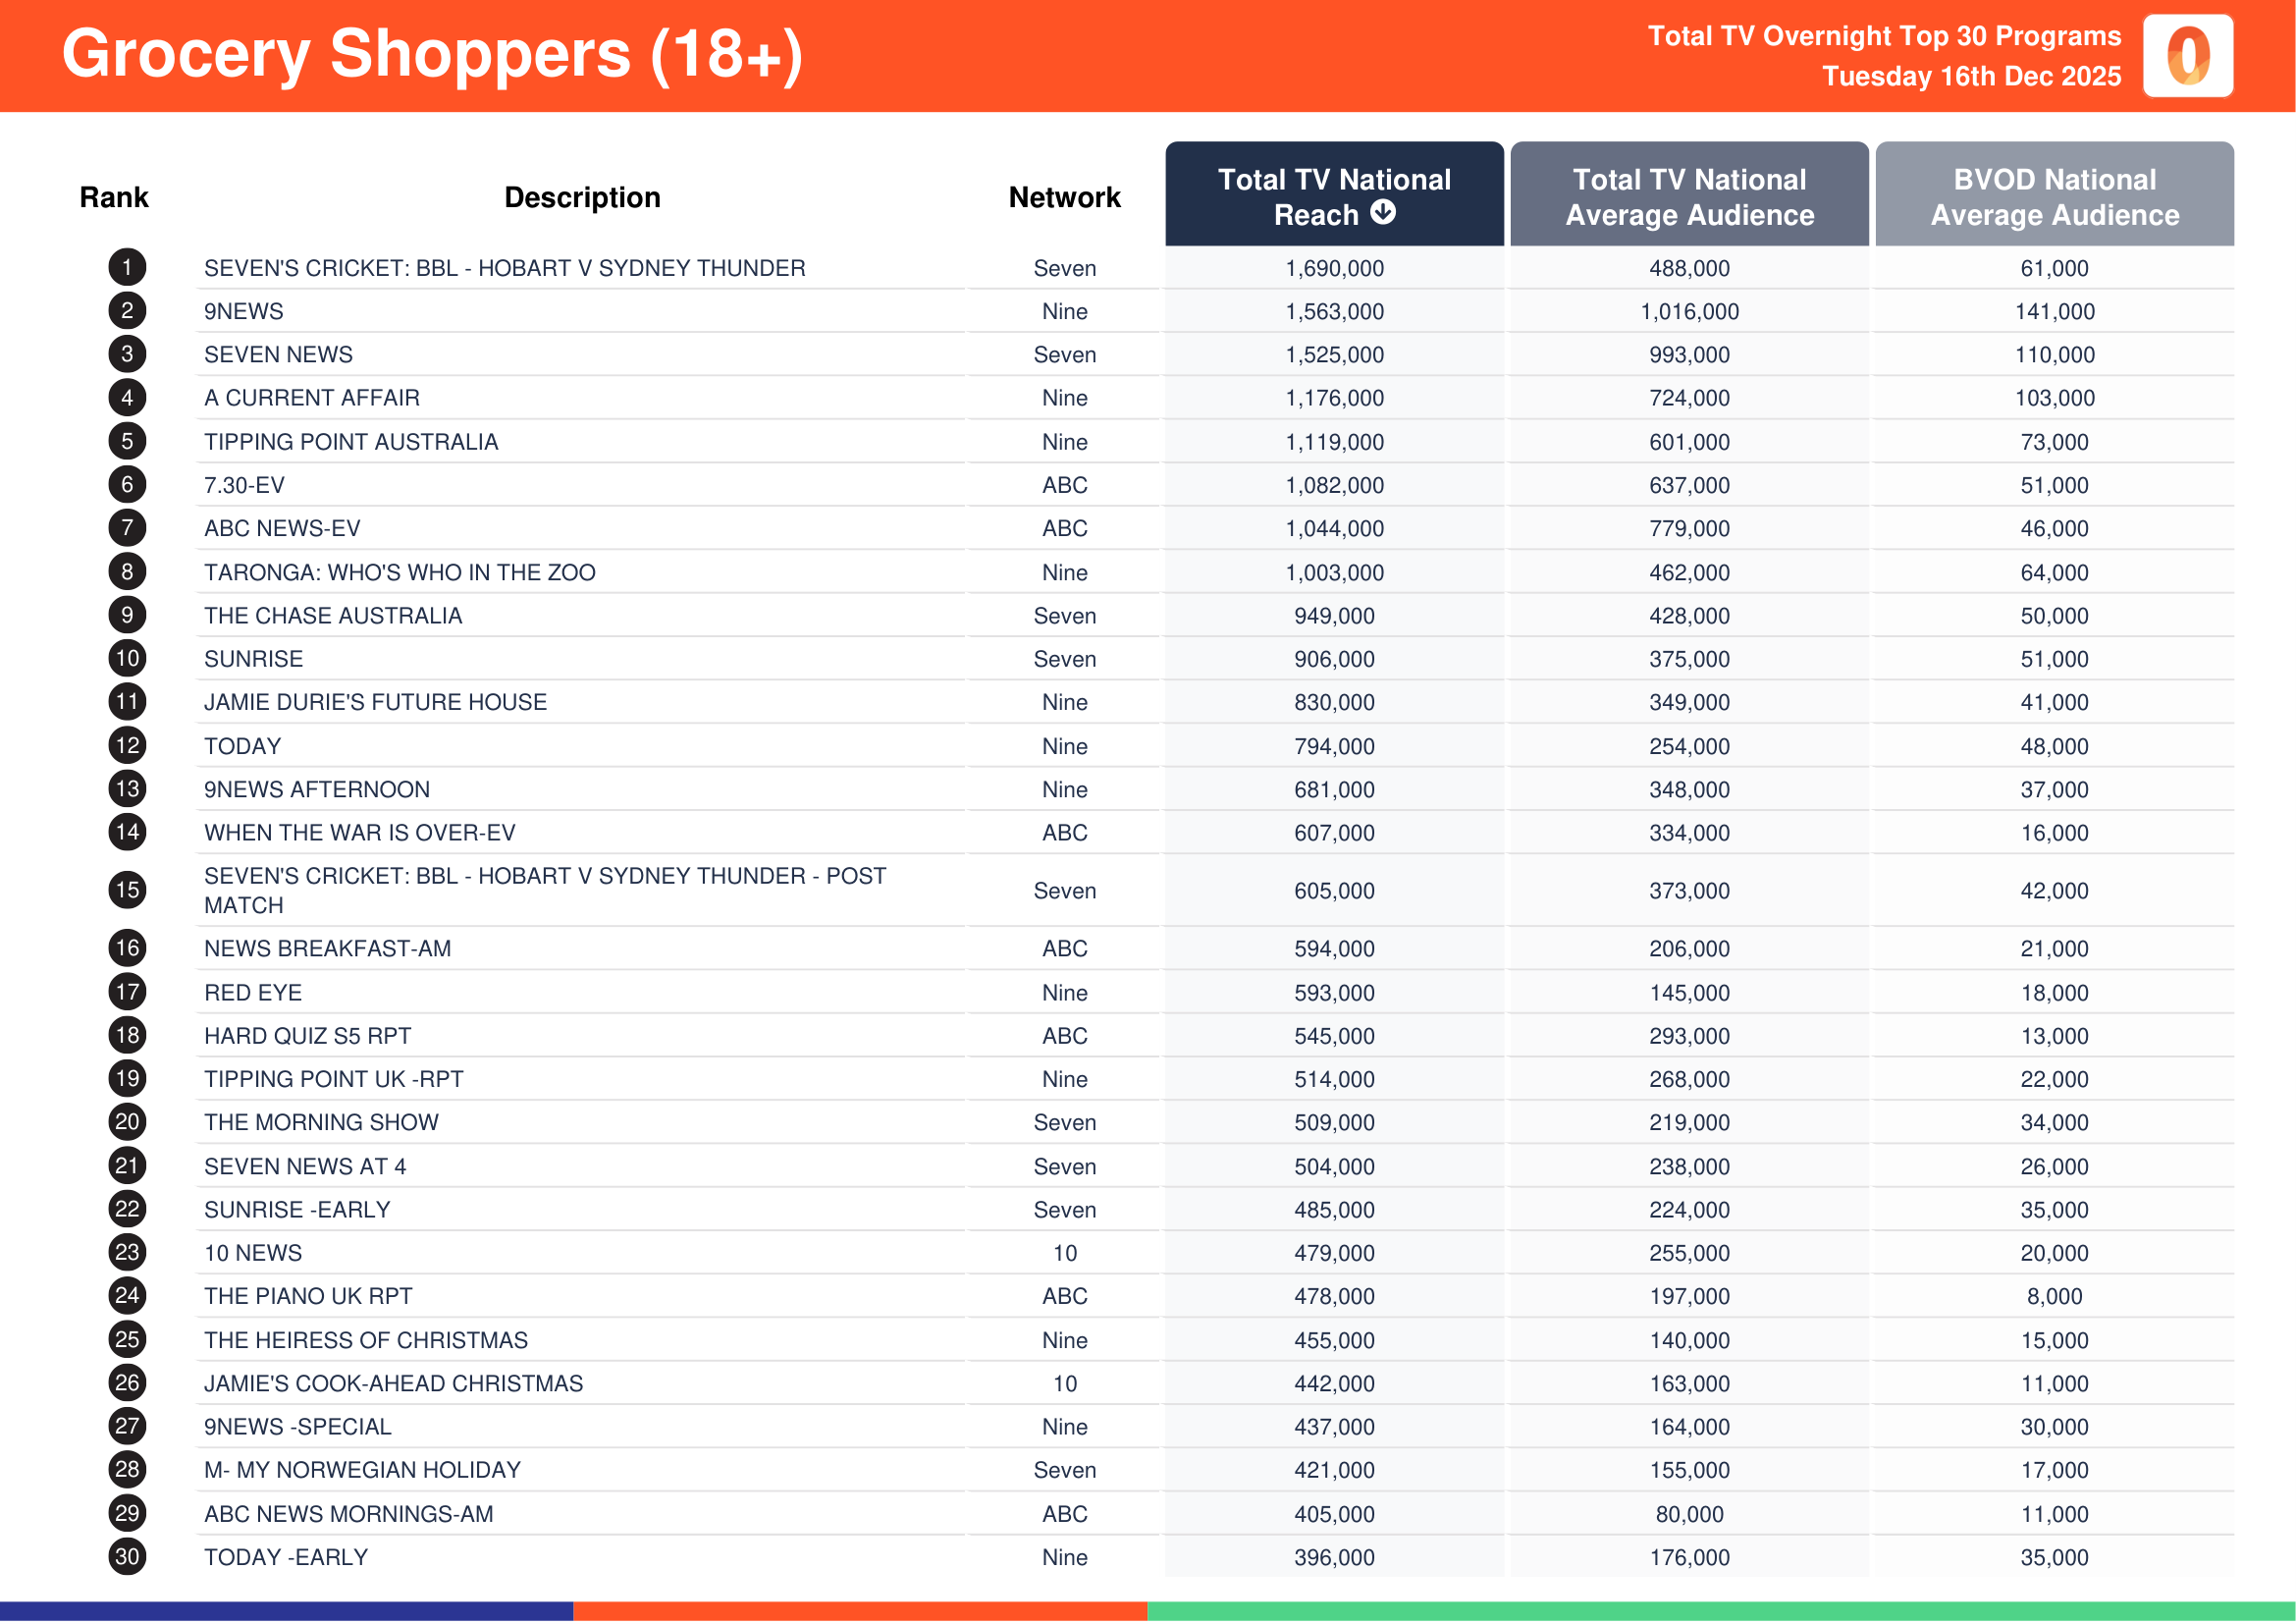Viewport: 2296px width, 1624px height.
Task: Select the rank badge for 9NEWS
Action: (x=126, y=311)
